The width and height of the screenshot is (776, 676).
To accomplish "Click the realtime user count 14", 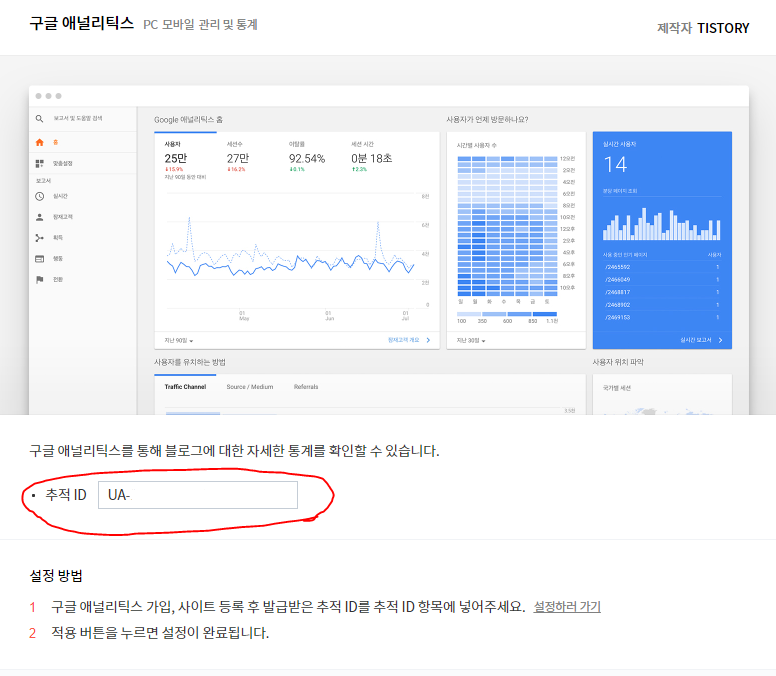I will click(616, 165).
